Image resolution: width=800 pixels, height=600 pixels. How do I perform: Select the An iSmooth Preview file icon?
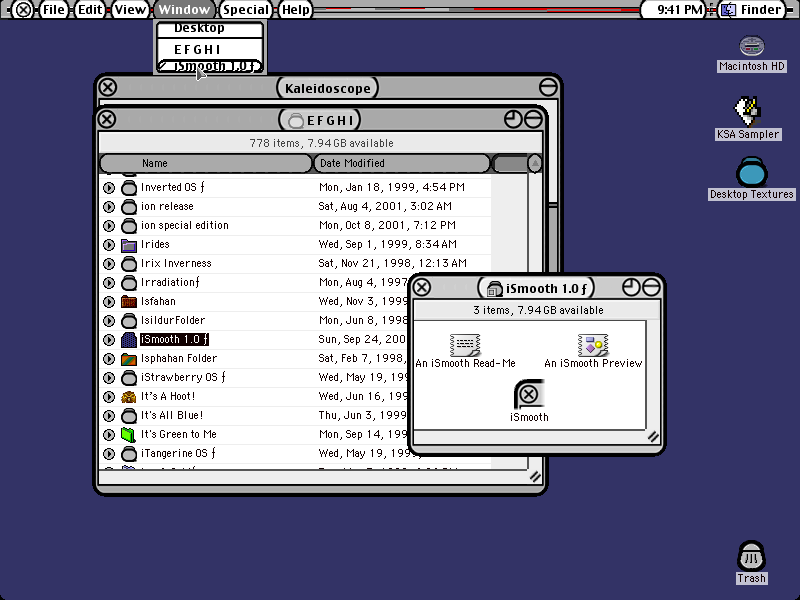592,345
